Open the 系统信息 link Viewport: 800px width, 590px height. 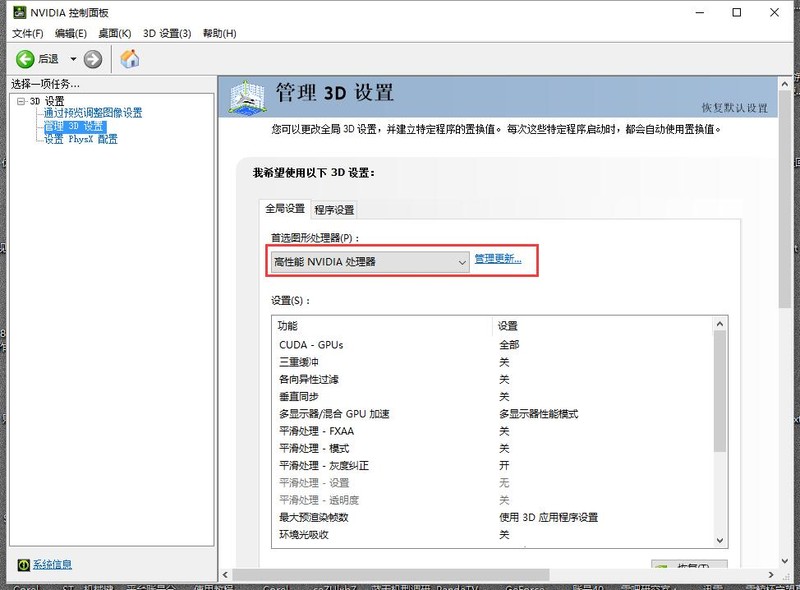tap(53, 564)
